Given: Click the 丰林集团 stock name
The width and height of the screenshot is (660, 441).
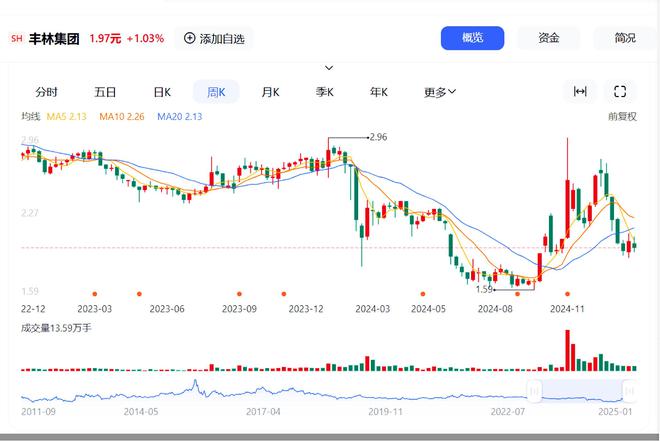Looking at the screenshot, I should pyautogui.click(x=54, y=39).
